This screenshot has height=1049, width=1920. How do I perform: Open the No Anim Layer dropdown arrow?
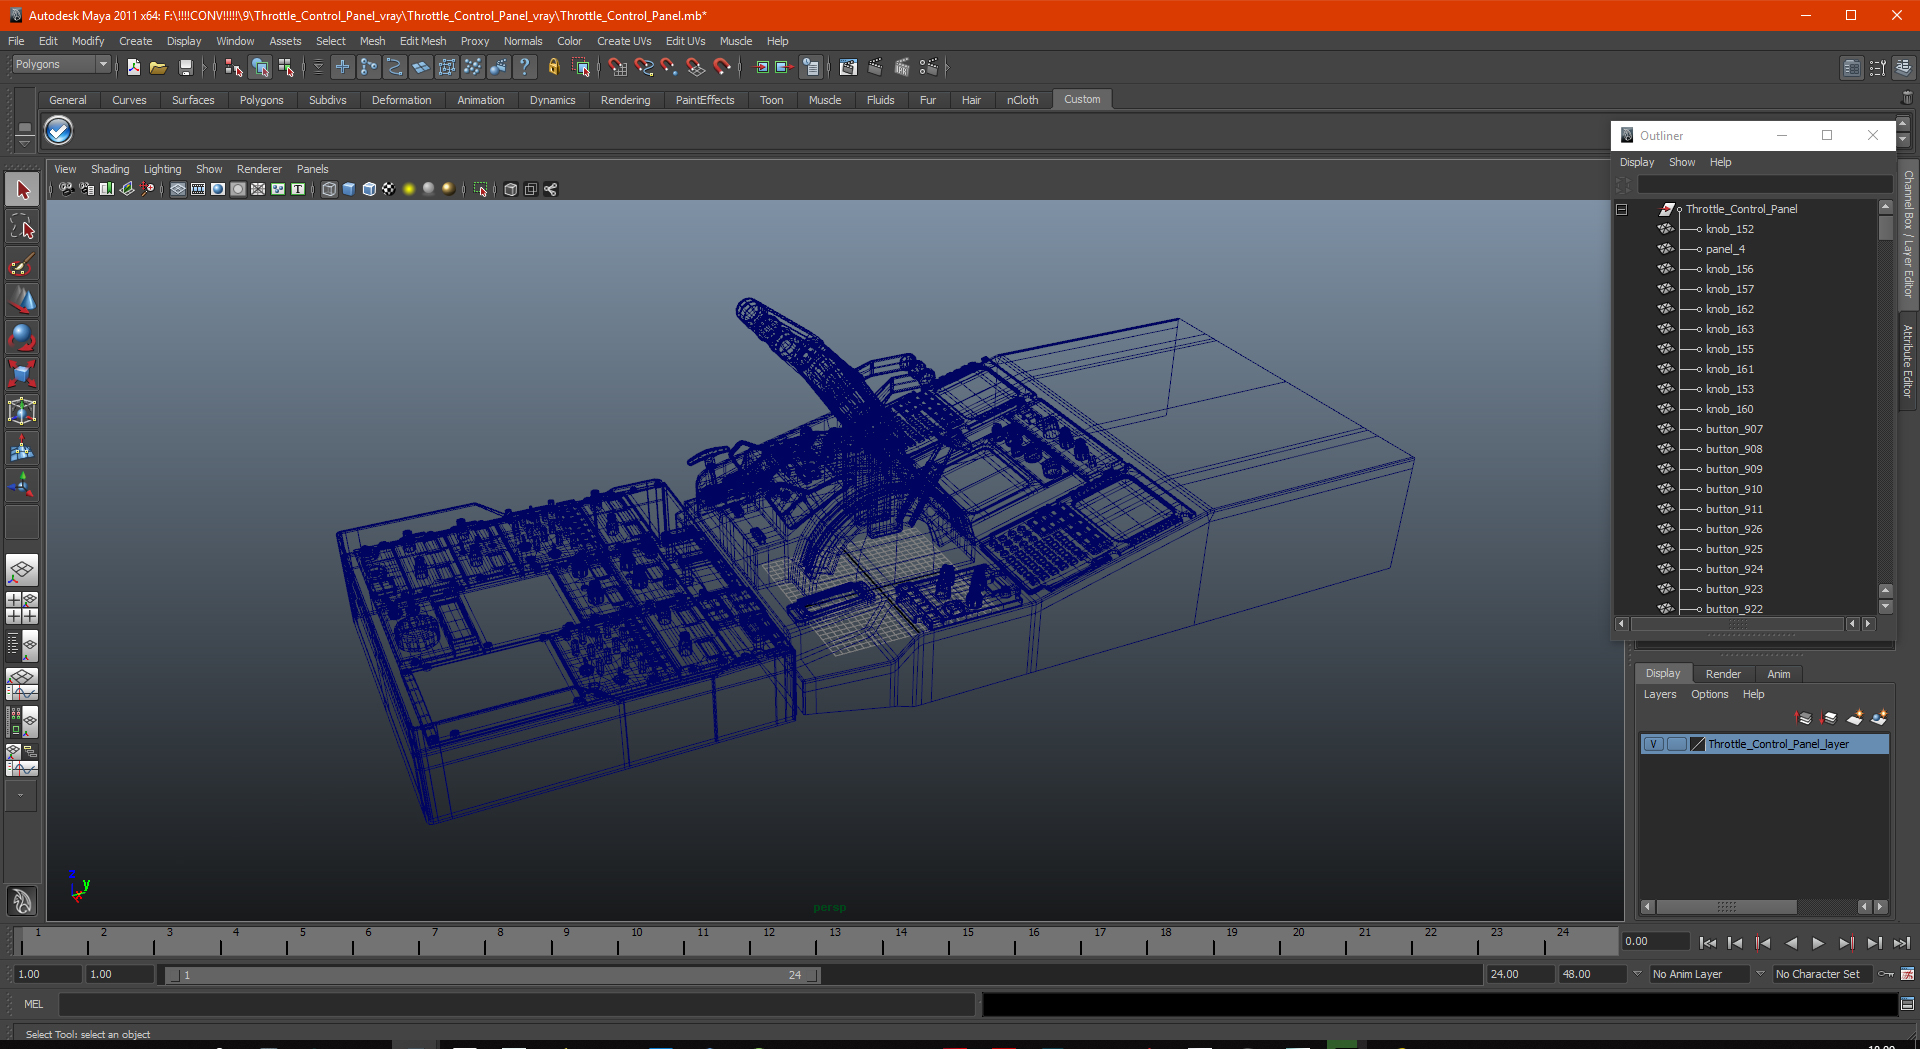[1637, 973]
